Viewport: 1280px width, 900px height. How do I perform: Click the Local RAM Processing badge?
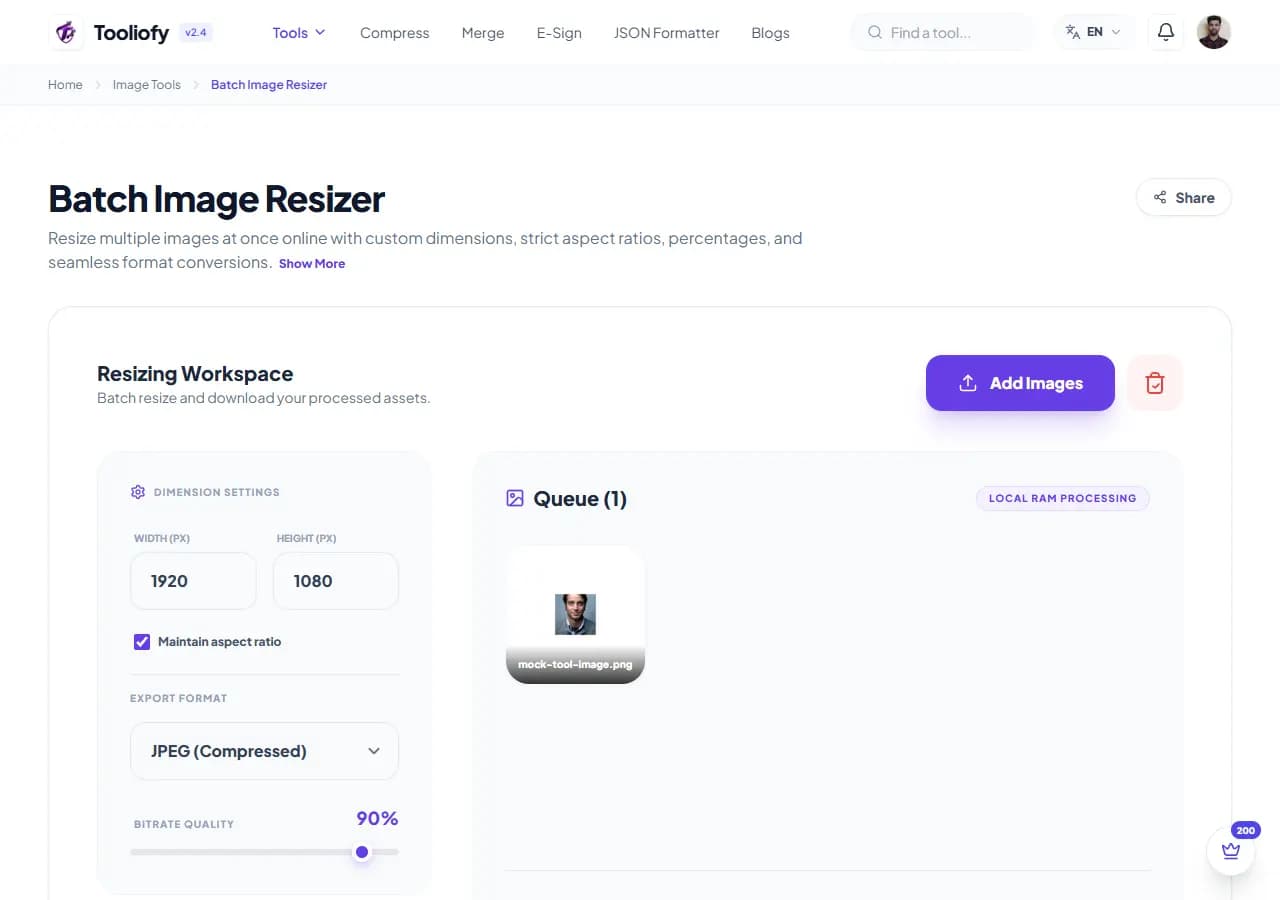[1063, 498]
